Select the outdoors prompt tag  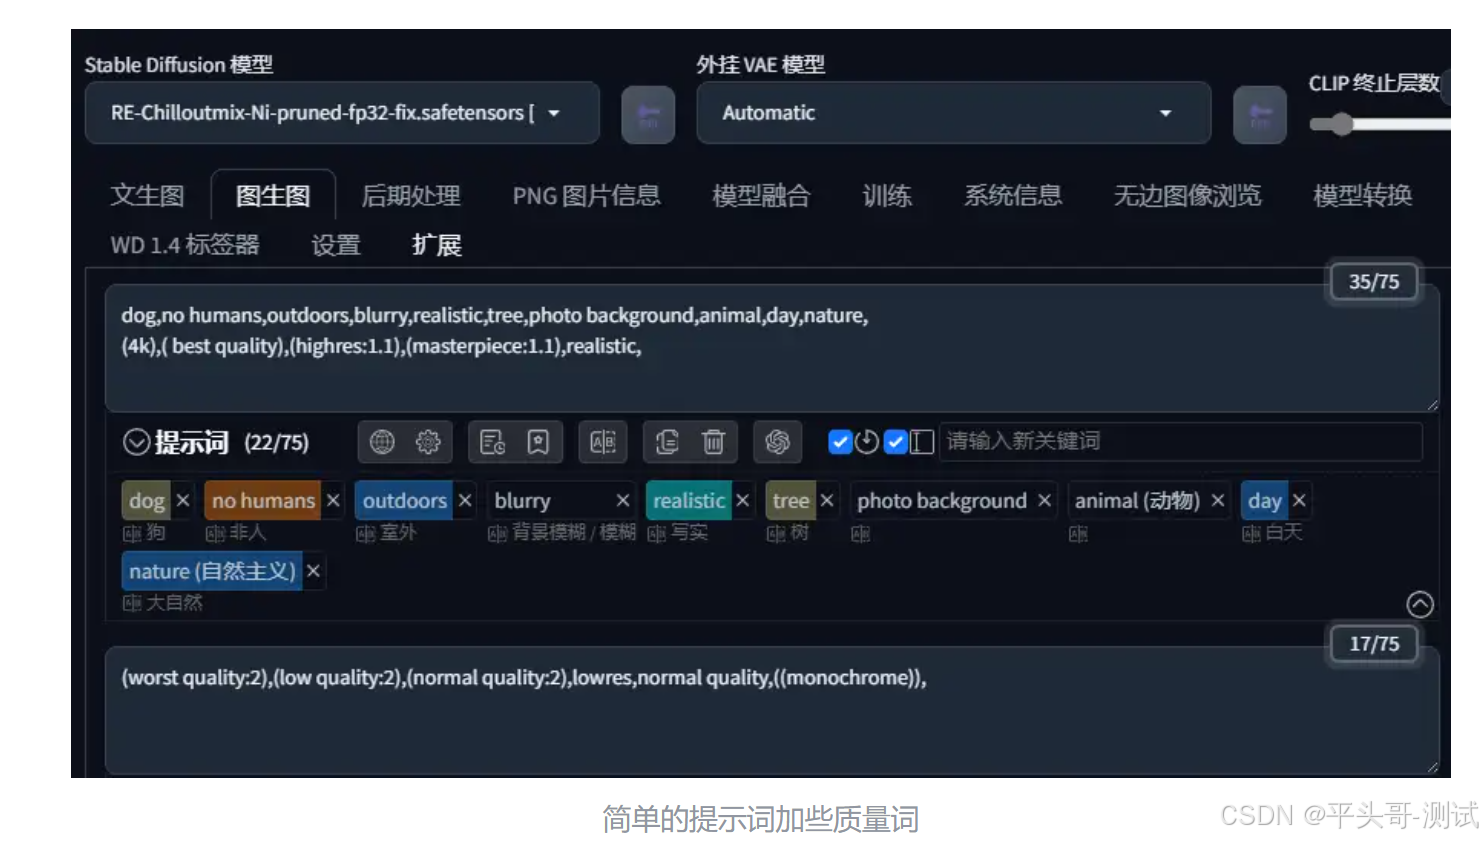[404, 500]
